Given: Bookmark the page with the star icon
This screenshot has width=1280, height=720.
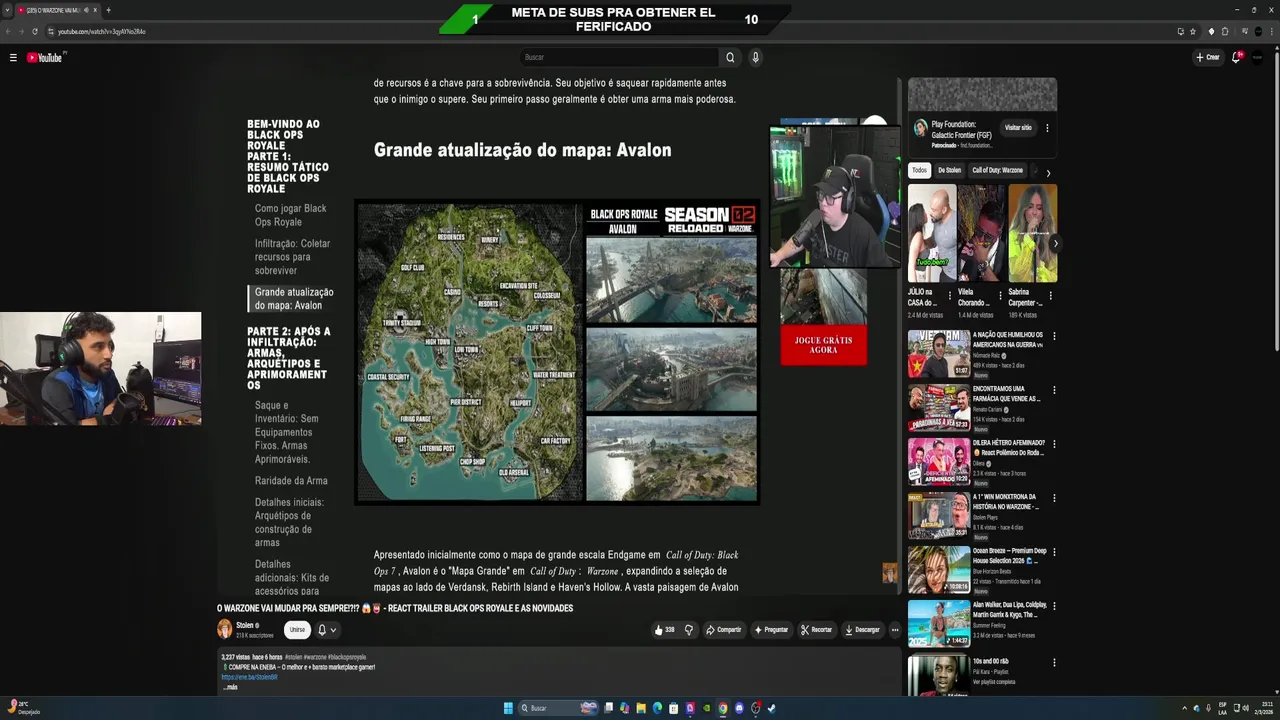Looking at the screenshot, I should click(x=1193, y=32).
